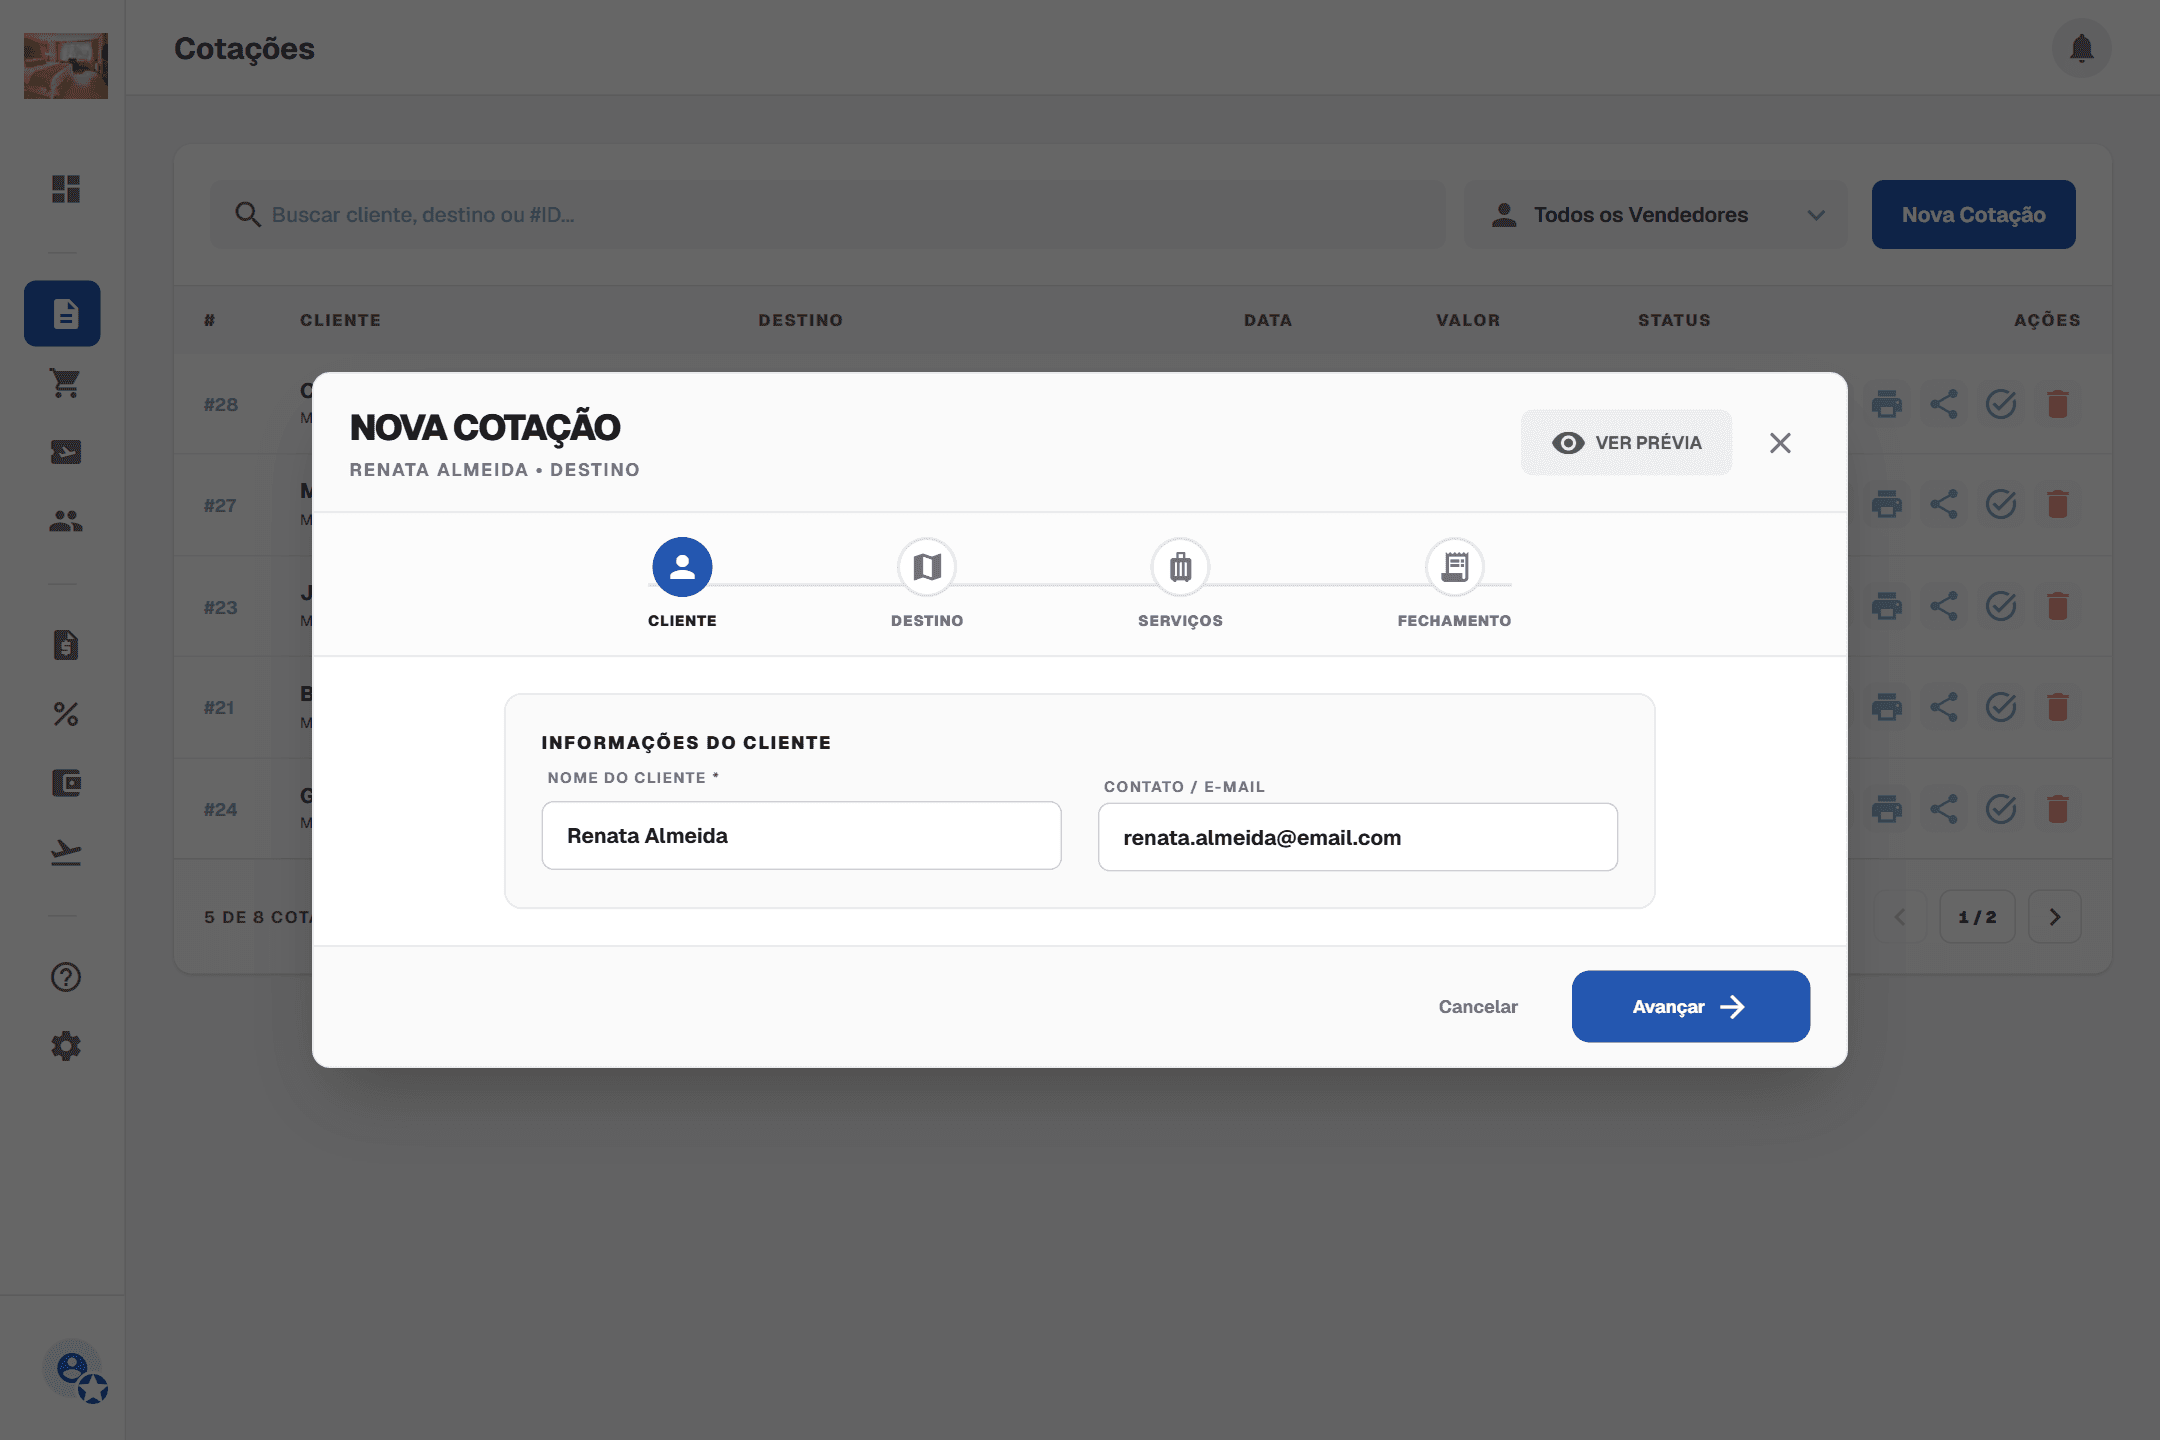Viewport: 2160px width, 1440px height.
Task: Share quote #27
Action: pyautogui.click(x=1944, y=504)
